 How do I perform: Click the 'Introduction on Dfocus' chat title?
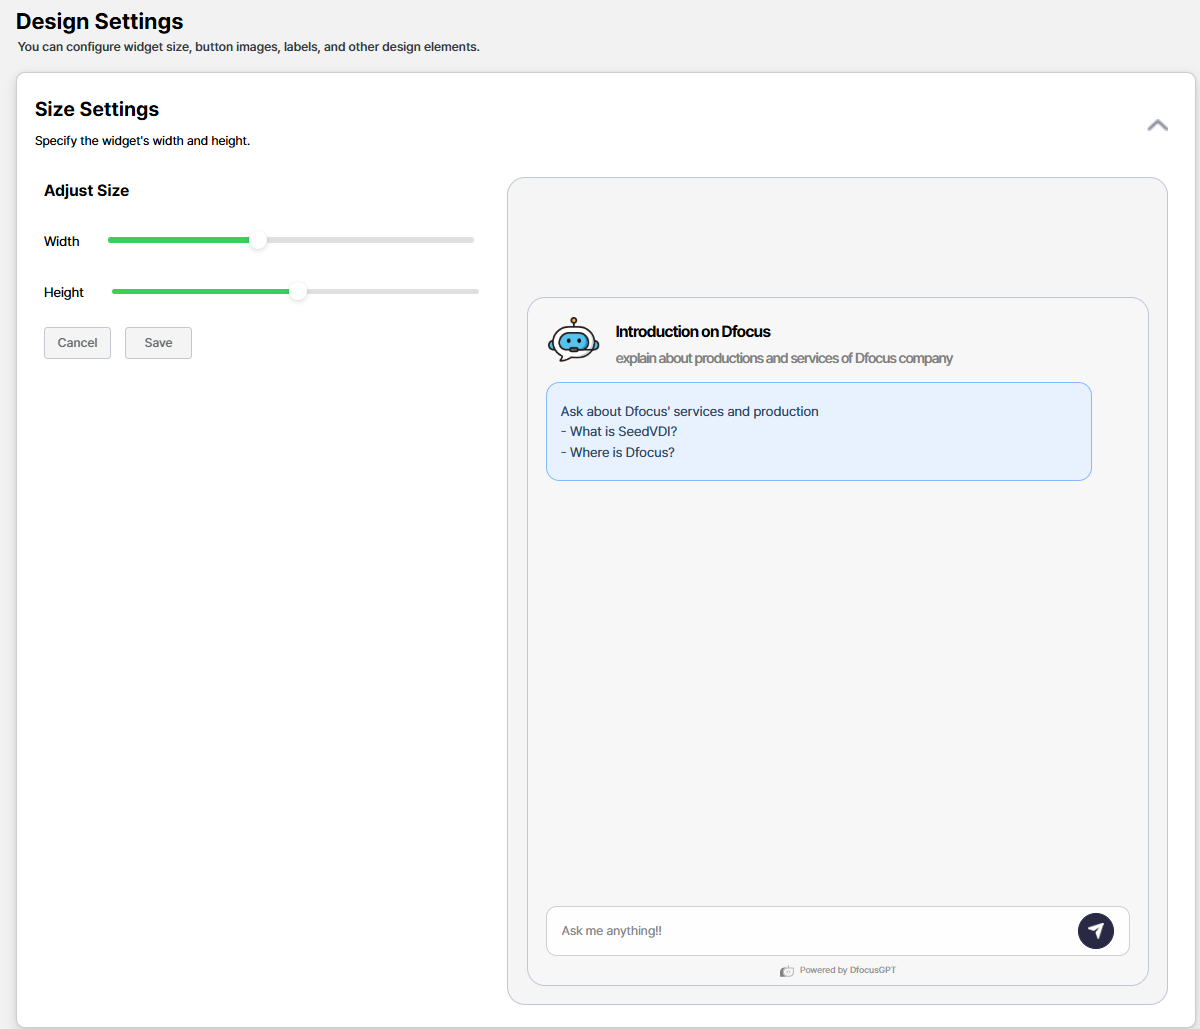(x=693, y=332)
